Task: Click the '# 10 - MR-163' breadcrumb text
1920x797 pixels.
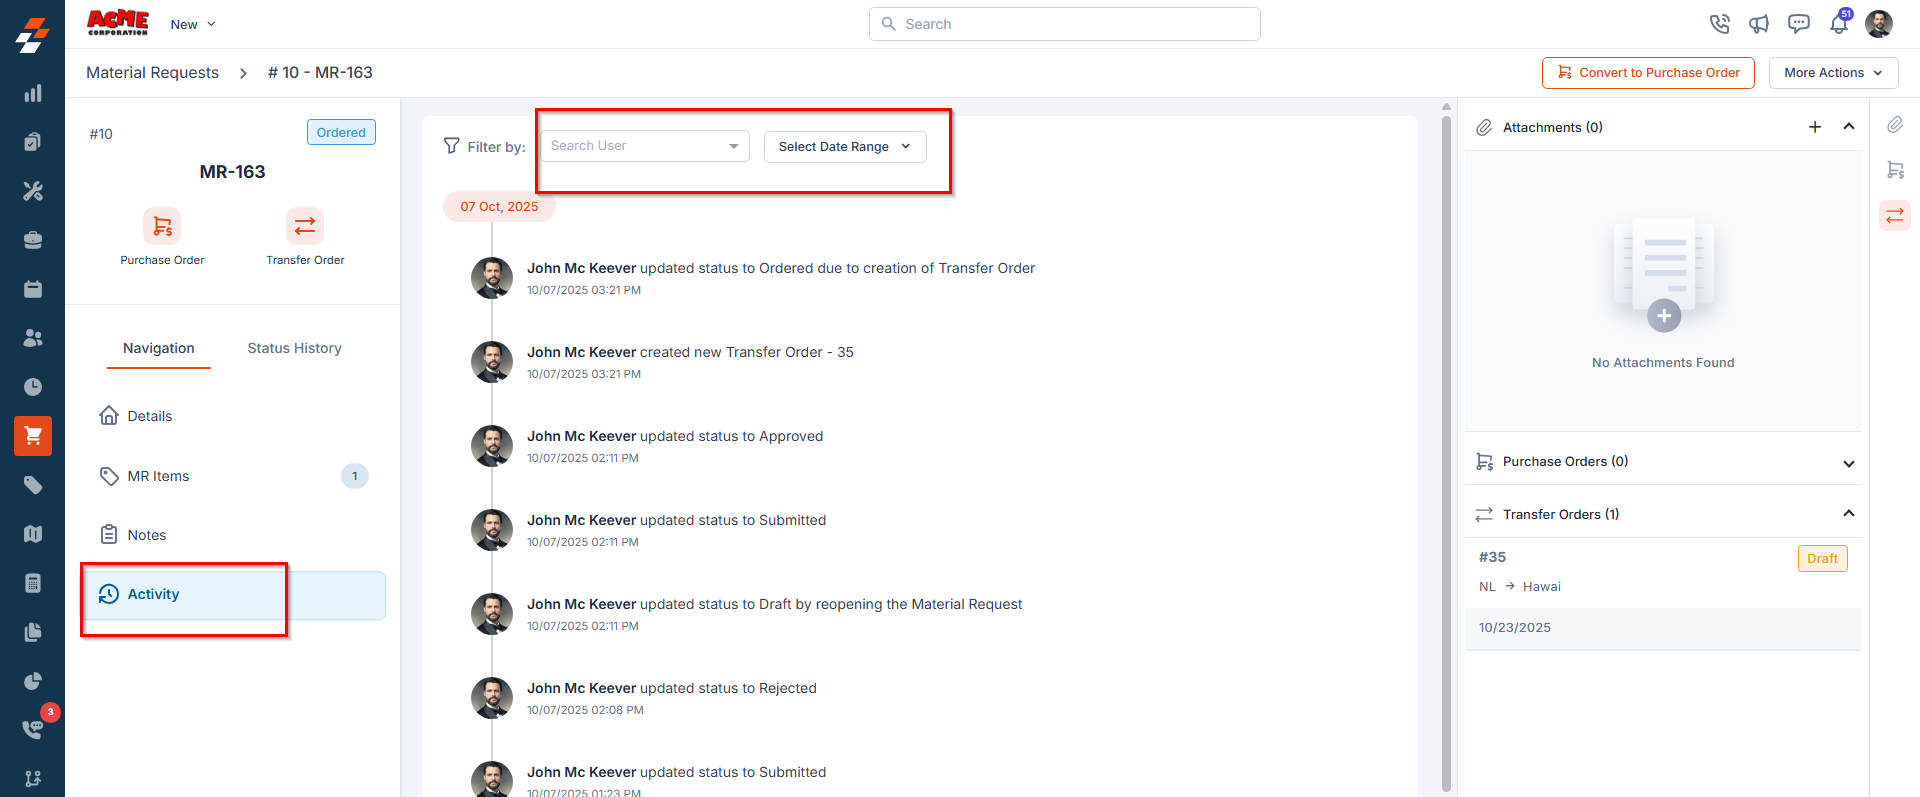Action: click(320, 73)
